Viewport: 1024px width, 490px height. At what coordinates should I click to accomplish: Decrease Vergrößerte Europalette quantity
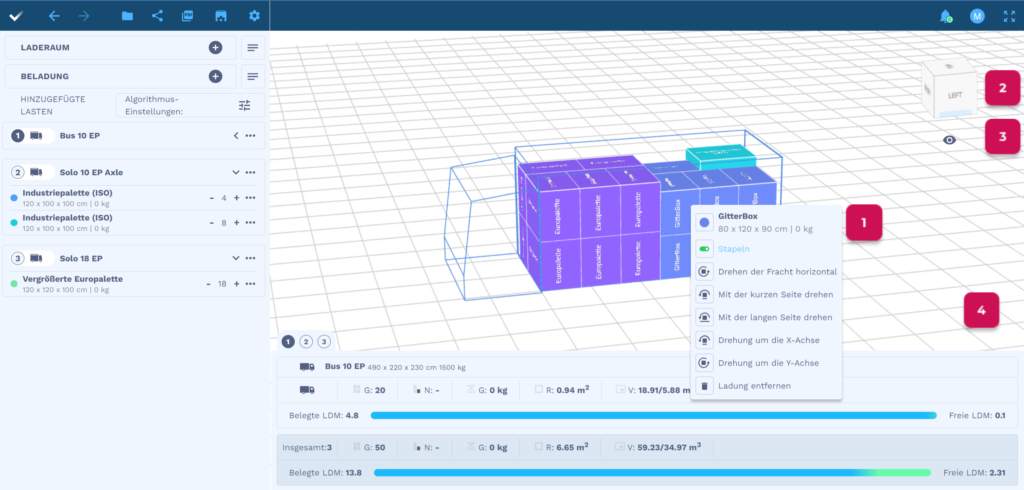[x=208, y=284]
